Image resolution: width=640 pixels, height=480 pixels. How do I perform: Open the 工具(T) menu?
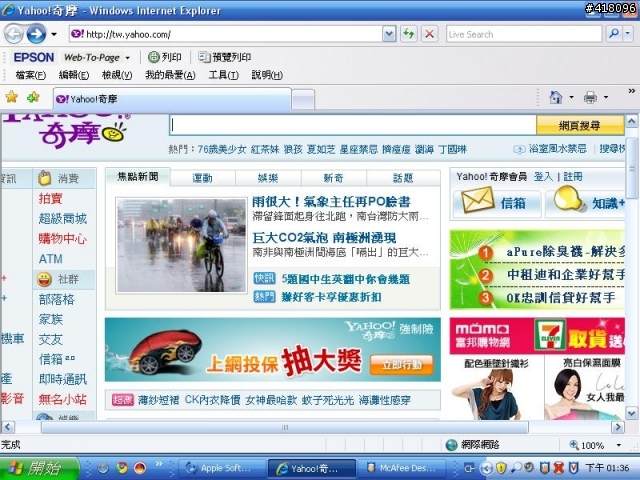(223, 75)
